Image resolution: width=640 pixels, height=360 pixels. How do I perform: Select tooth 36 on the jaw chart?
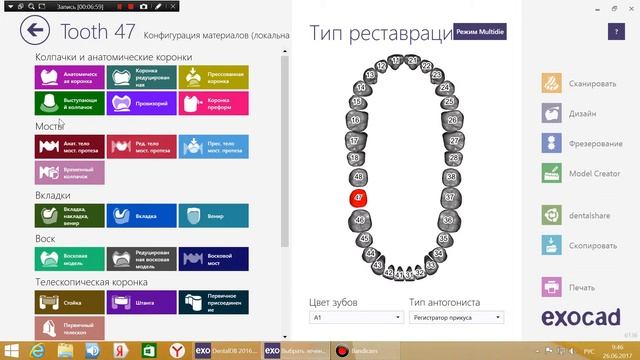[x=448, y=220]
